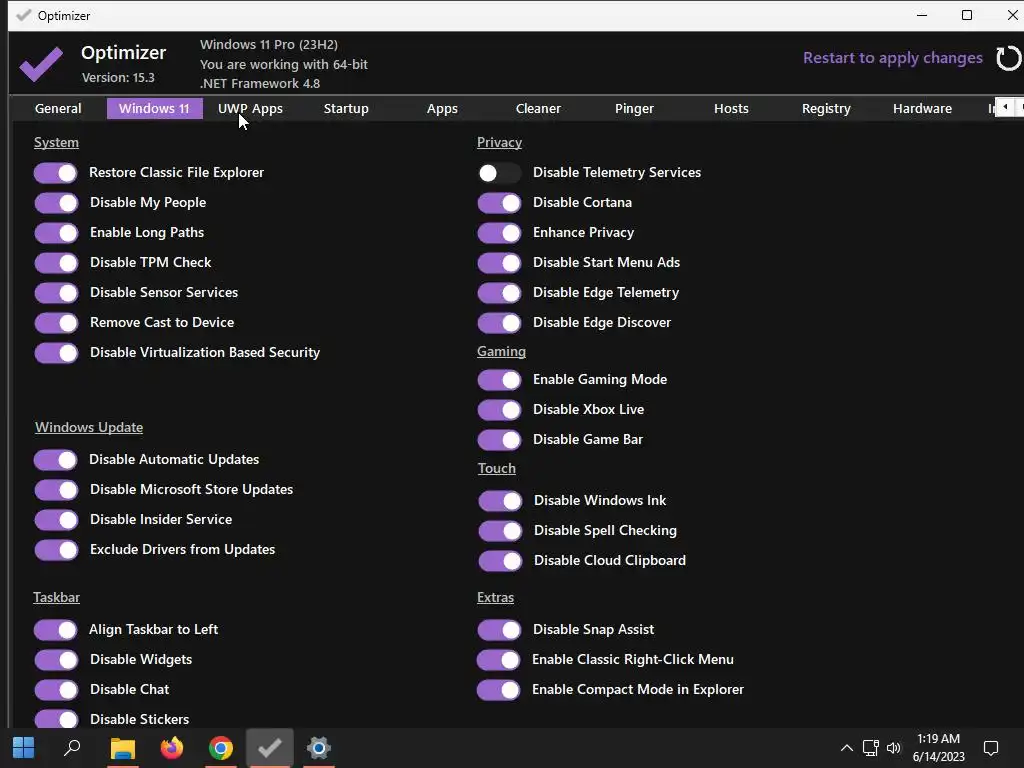Screen dimensions: 1024x768
Task: Toggle Enhance Privacy switch
Action: coord(500,233)
